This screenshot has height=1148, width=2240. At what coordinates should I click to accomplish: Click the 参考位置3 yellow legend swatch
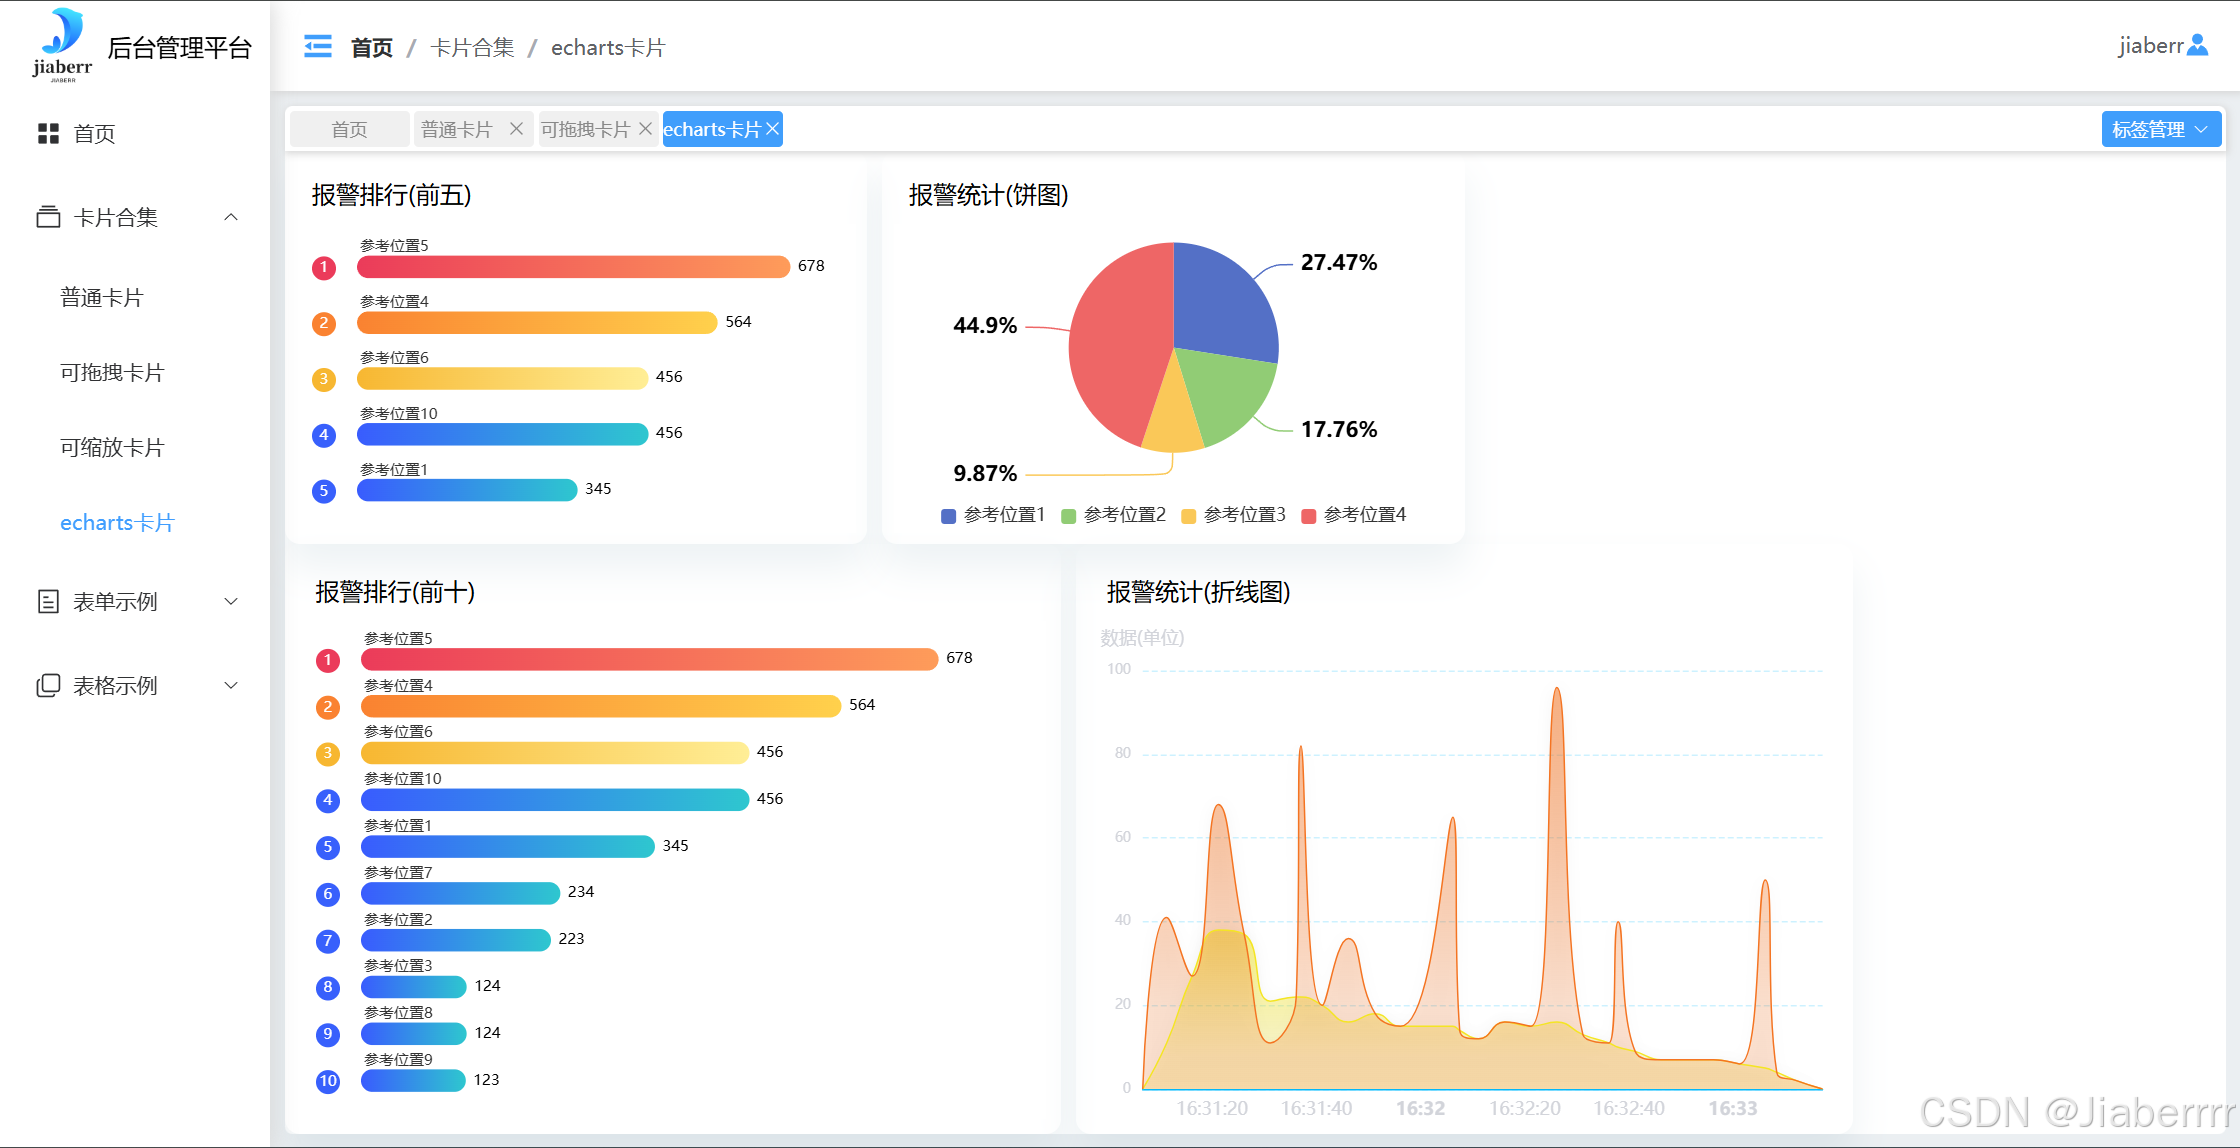click(1188, 516)
